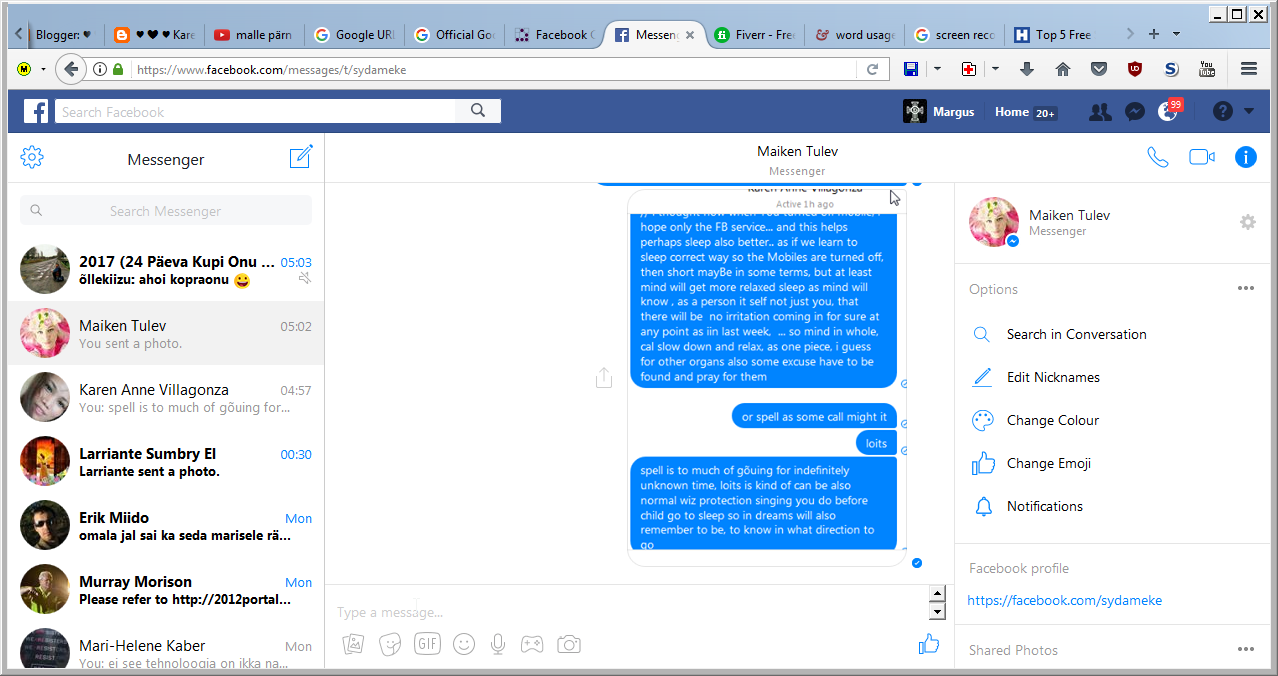The width and height of the screenshot is (1278, 676).
Task: Switch to the word usage tab
Action: (x=854, y=34)
